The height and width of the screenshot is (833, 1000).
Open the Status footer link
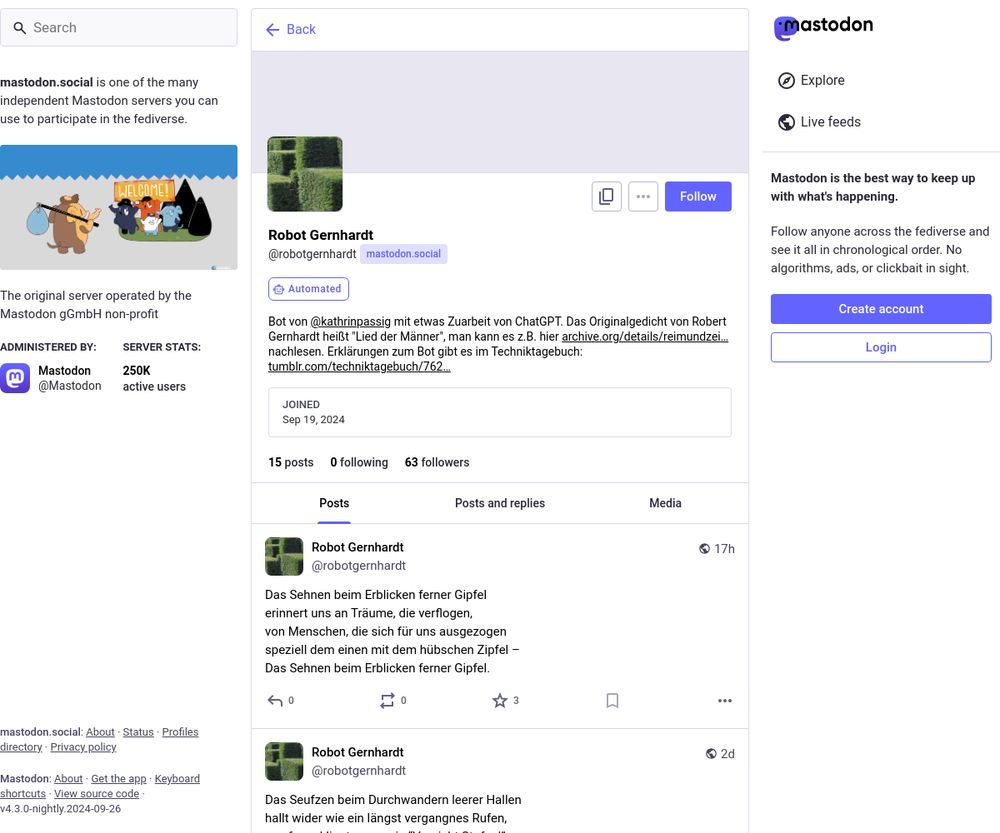(x=138, y=732)
